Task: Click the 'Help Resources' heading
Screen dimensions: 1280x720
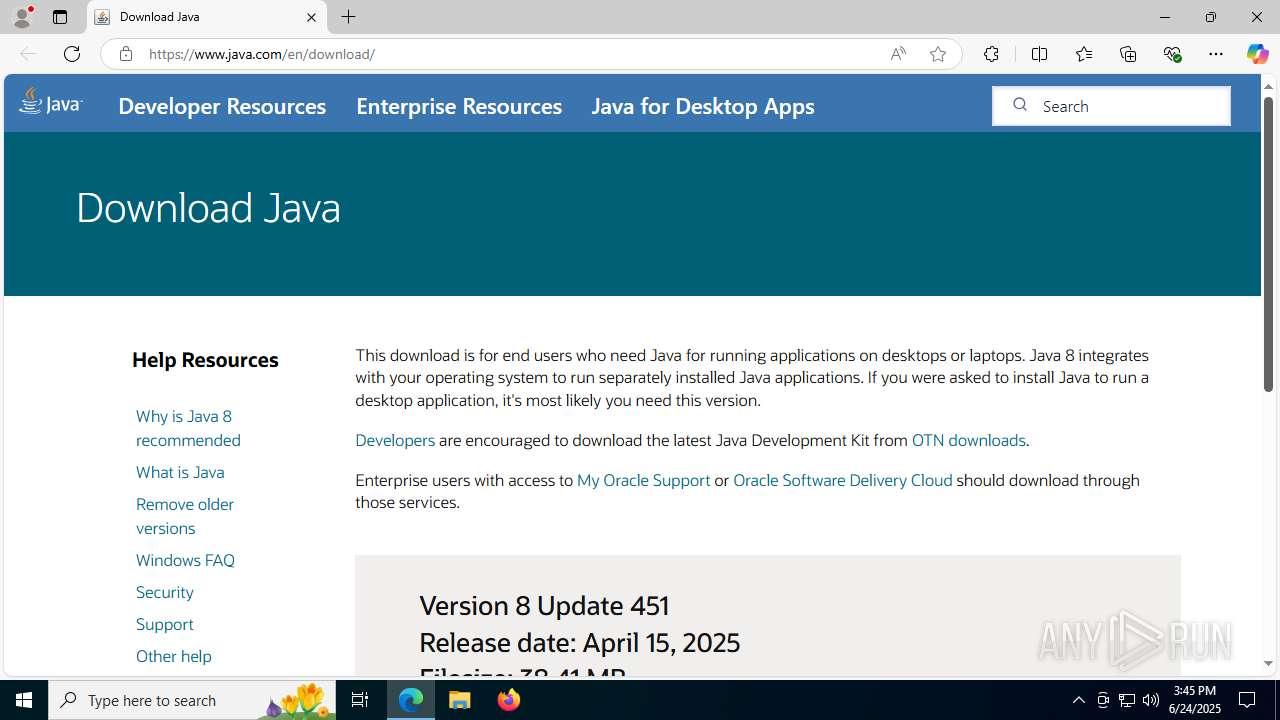Action: point(205,360)
